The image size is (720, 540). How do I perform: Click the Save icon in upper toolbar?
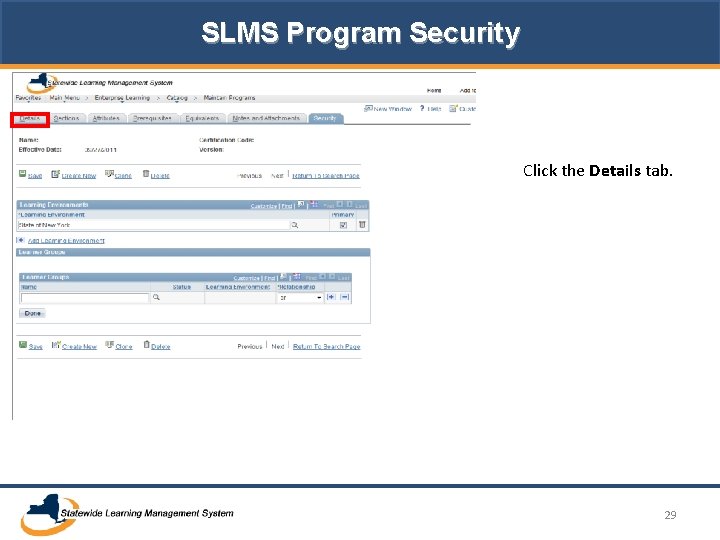pyautogui.click(x=22, y=174)
